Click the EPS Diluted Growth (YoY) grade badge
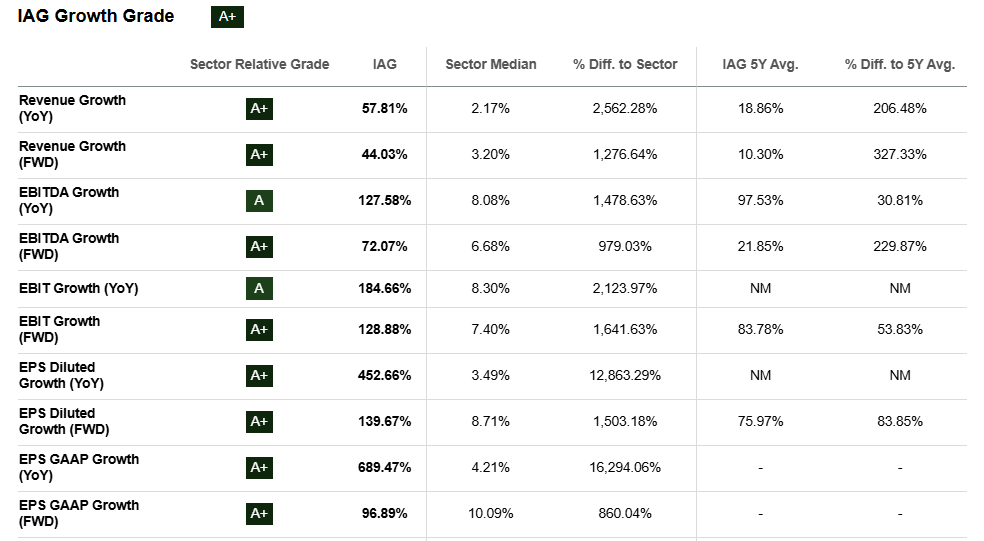Viewport: 984px width, 541px height. [259, 375]
